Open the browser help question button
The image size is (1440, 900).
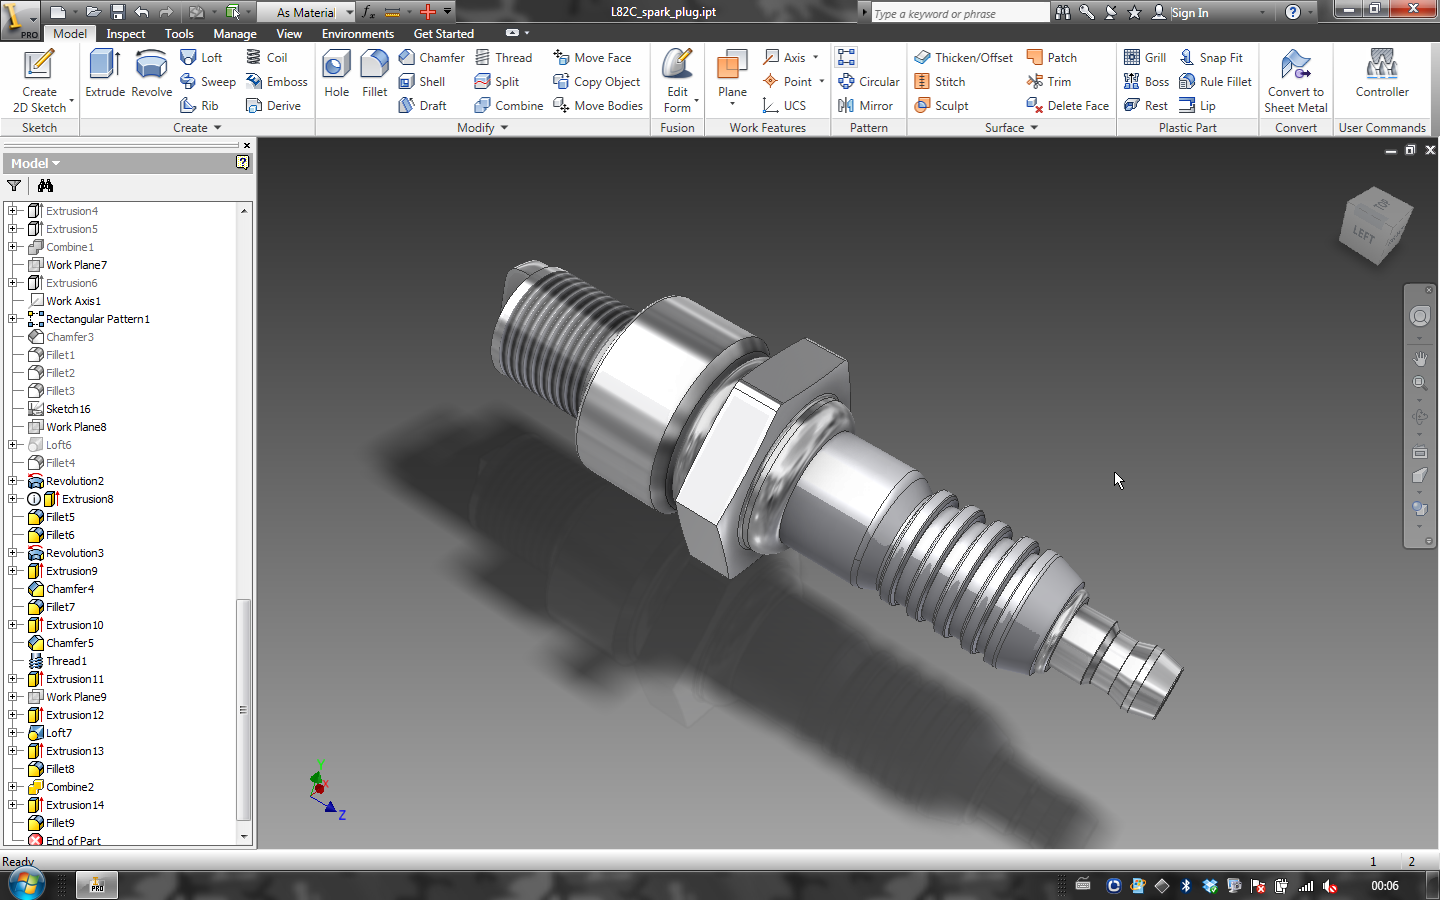point(242,163)
